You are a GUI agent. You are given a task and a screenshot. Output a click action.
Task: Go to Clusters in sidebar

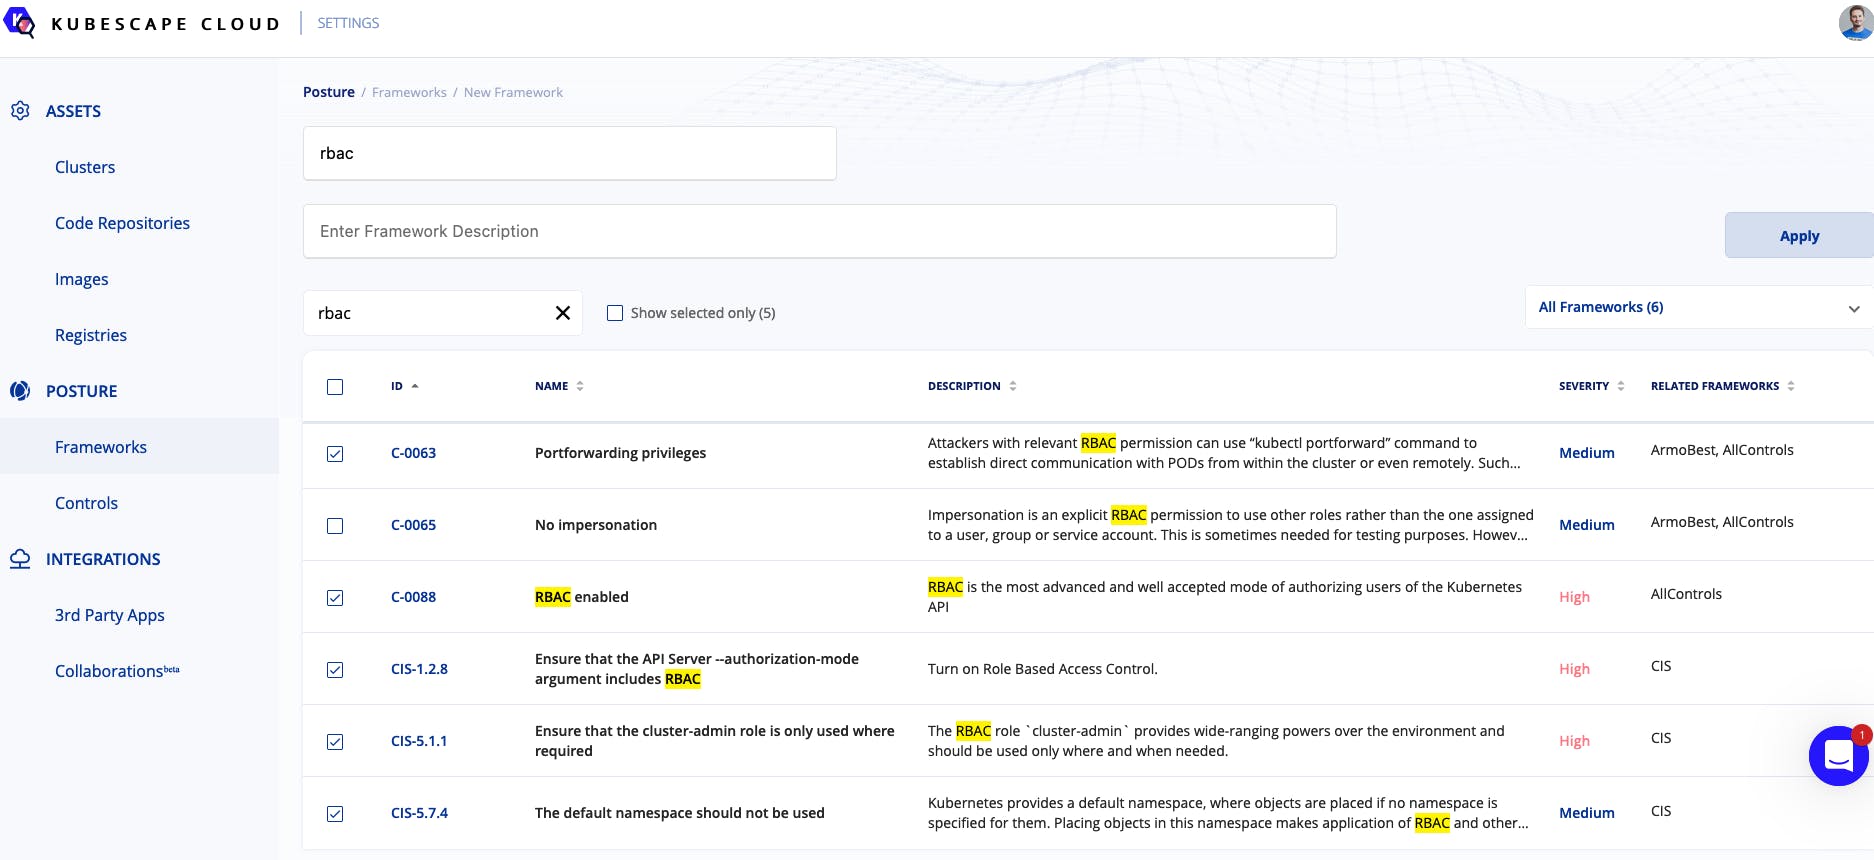tap(85, 167)
